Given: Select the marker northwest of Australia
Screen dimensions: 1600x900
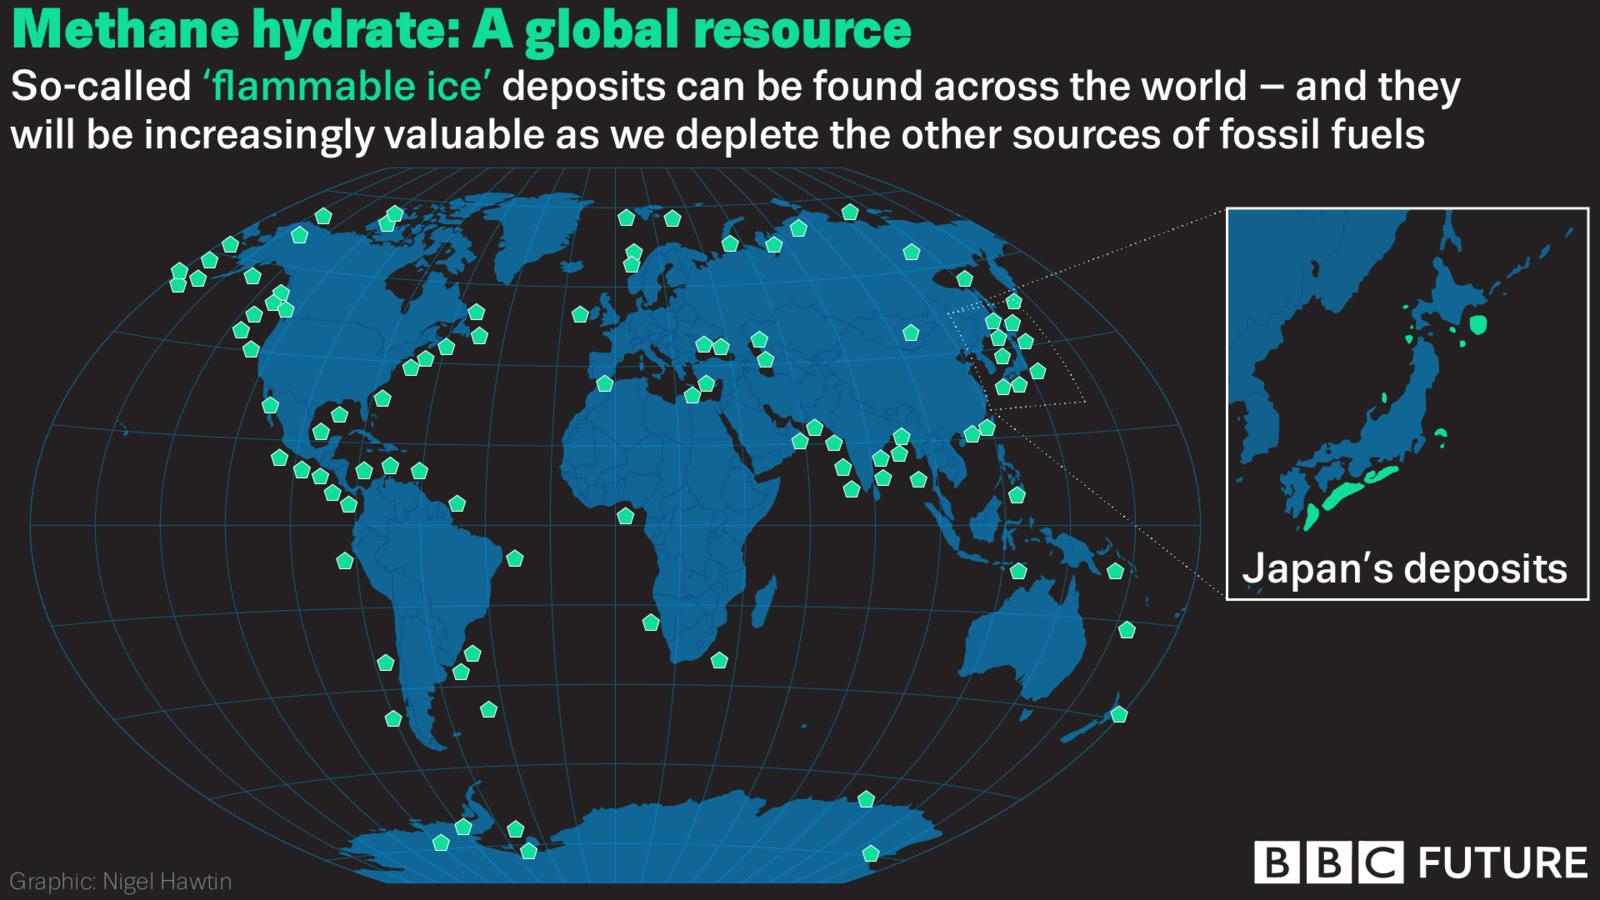Looking at the screenshot, I should click(1018, 571).
